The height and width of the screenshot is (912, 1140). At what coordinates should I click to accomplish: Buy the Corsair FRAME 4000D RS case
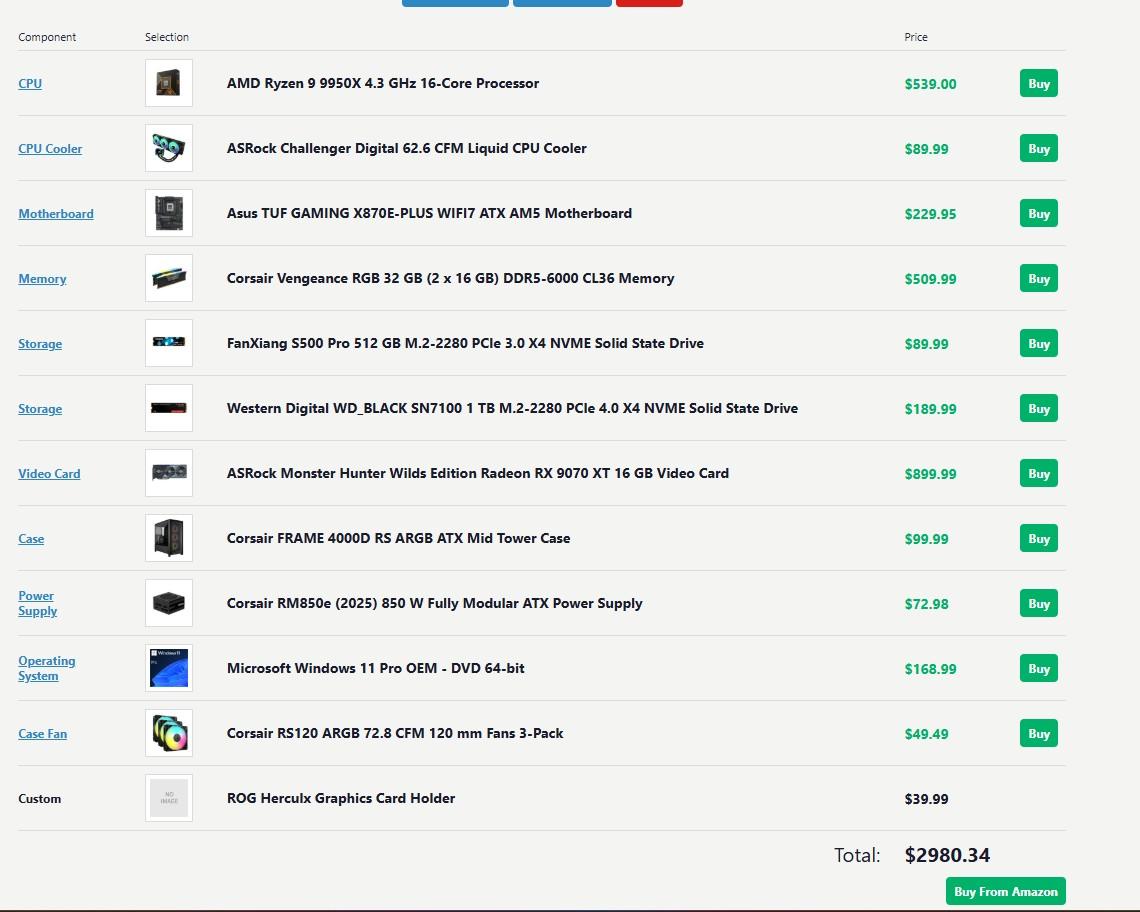[x=1038, y=538]
